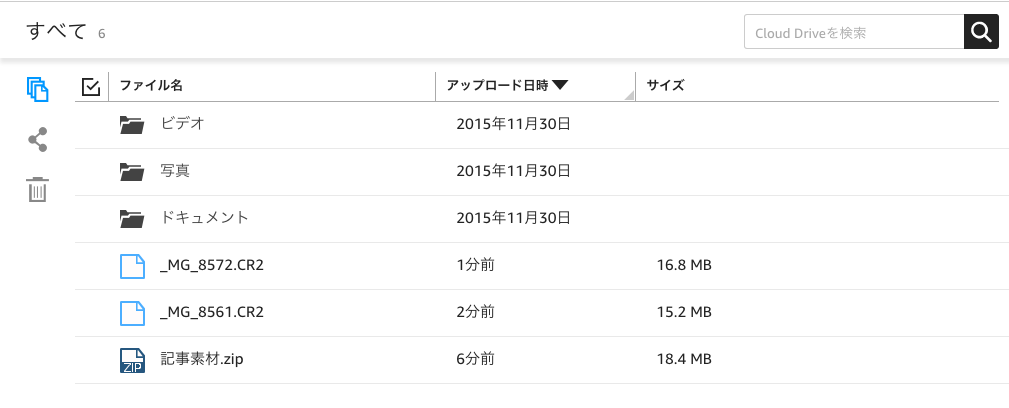
Task: Toggle the select all checkbox
Action: pos(91,87)
